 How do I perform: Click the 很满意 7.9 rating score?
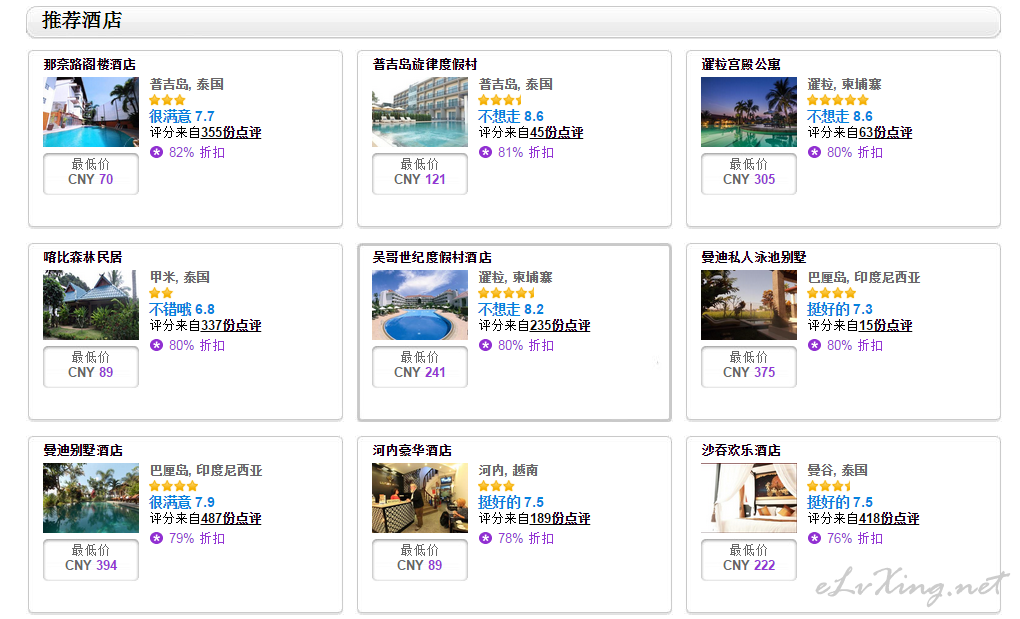coord(181,503)
